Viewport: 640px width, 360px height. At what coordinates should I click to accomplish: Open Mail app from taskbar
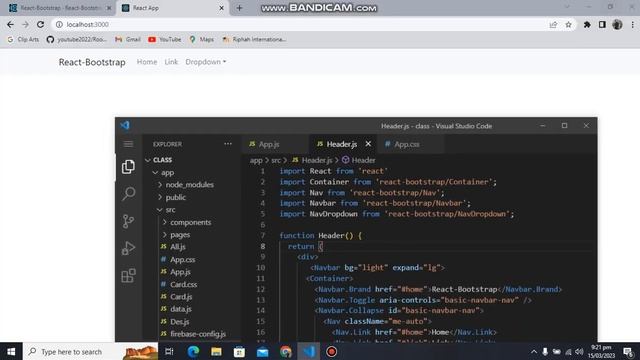[x=262, y=351]
